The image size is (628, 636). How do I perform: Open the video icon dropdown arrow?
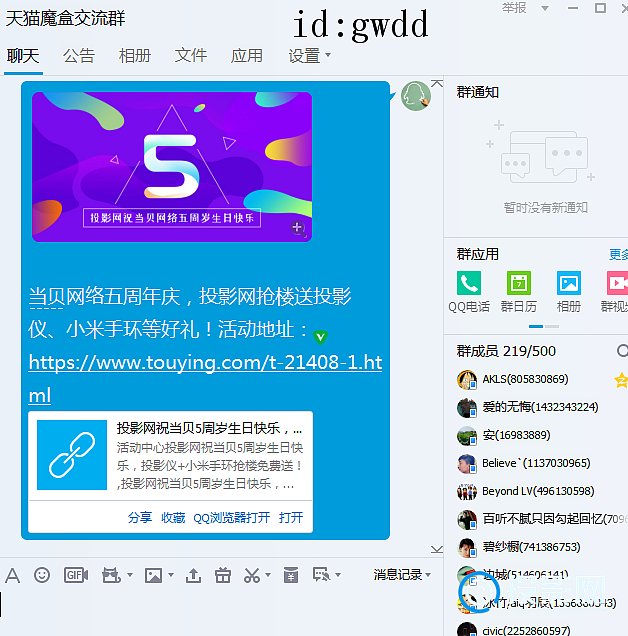pos(130,575)
